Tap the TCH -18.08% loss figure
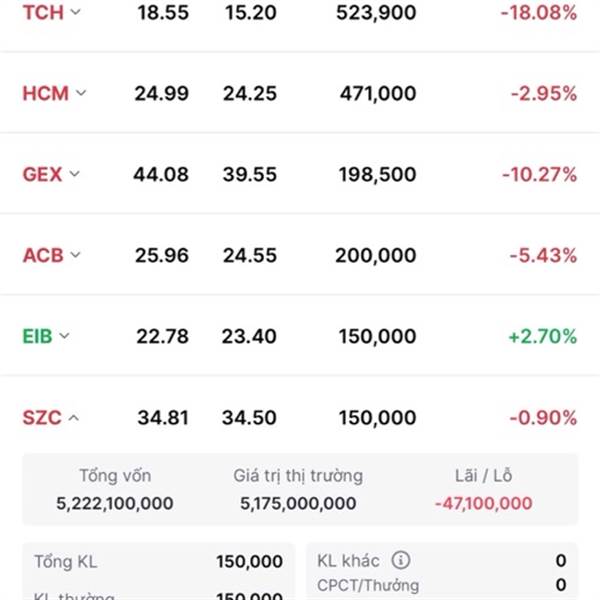The image size is (600, 600). [539, 13]
